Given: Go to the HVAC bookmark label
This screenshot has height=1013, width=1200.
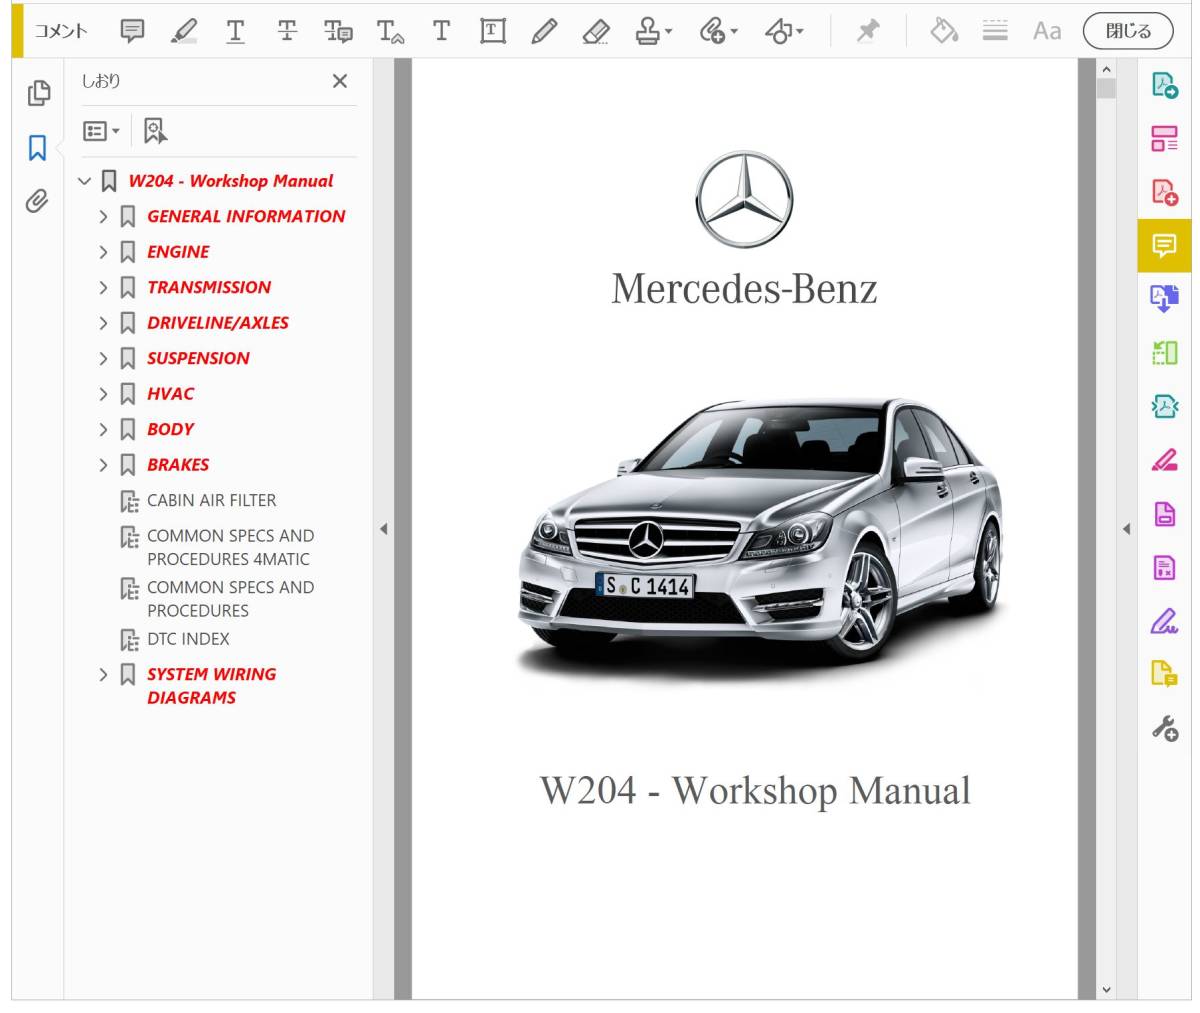Looking at the screenshot, I should tap(170, 394).
